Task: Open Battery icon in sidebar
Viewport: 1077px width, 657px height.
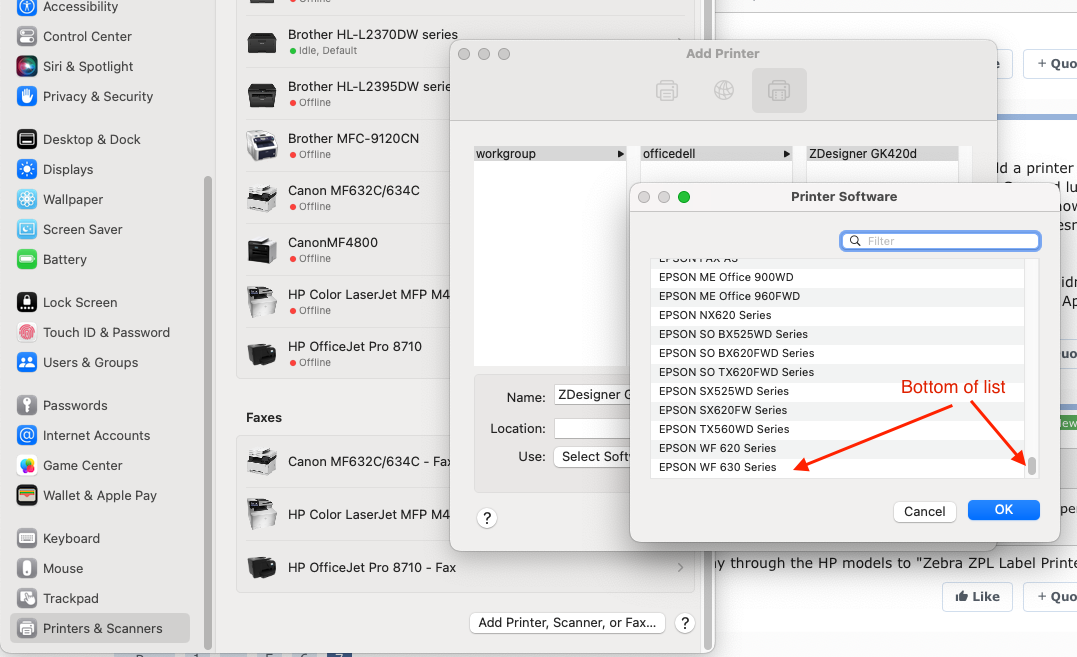Action: click(27, 260)
